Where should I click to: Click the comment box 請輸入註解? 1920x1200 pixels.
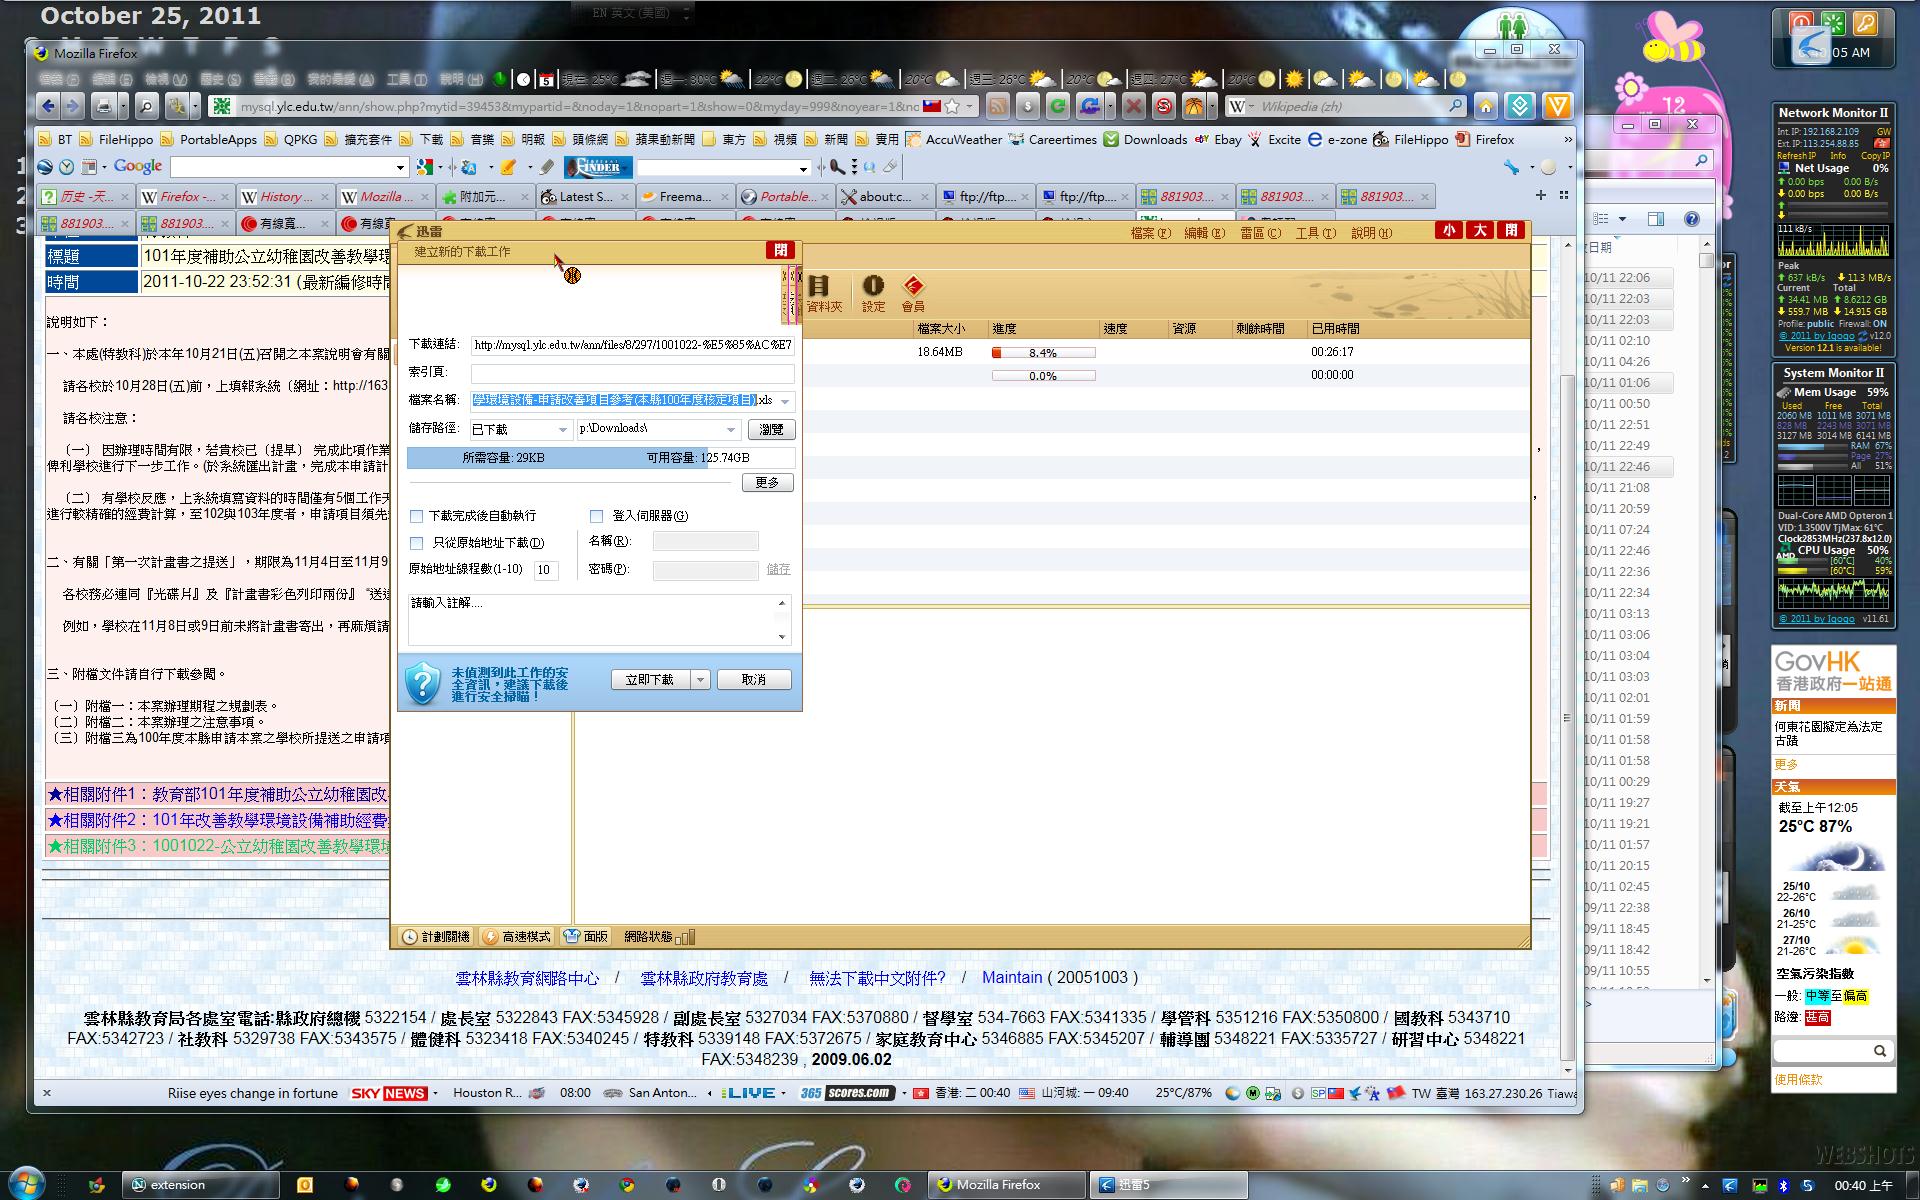point(599,620)
